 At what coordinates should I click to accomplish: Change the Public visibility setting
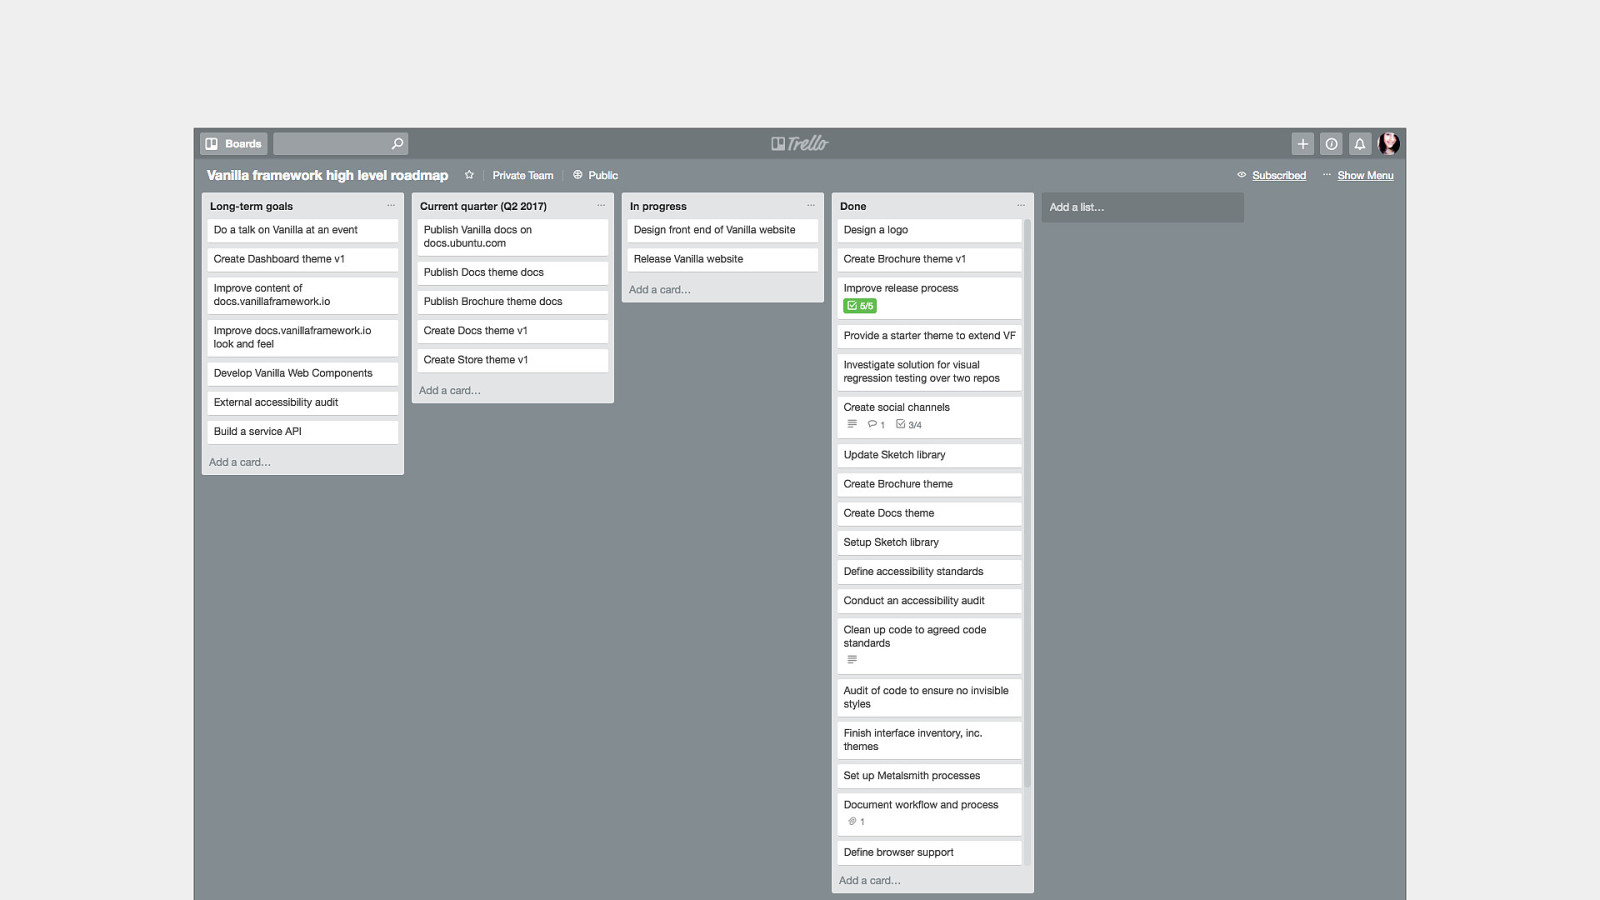pyautogui.click(x=596, y=175)
